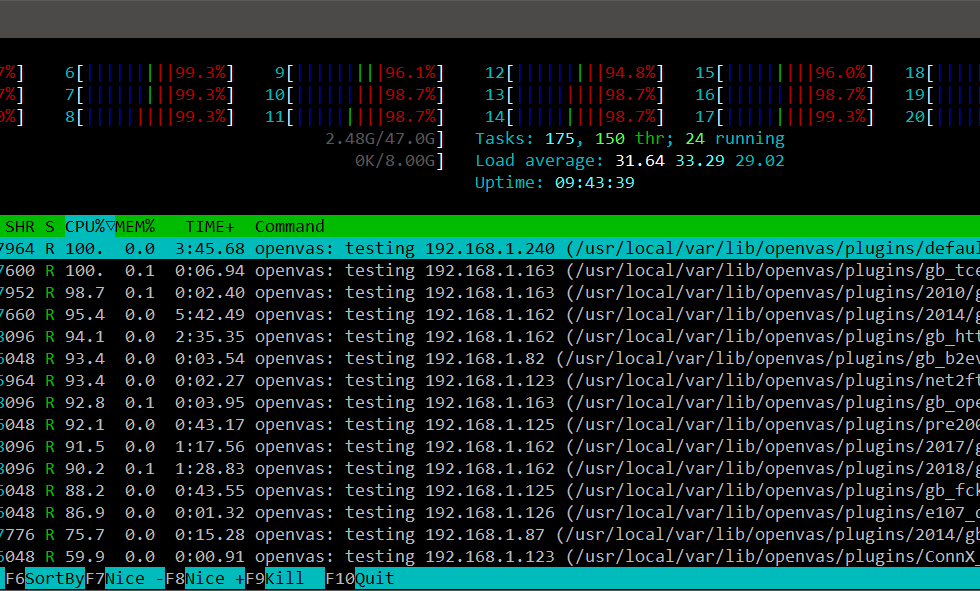Sort by the Command column header

coord(290,226)
